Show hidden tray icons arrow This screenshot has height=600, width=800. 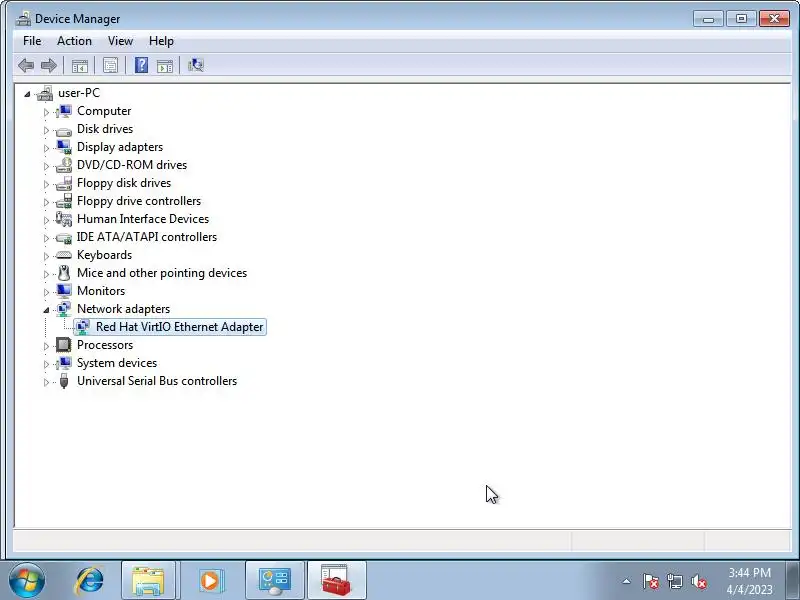coord(627,581)
